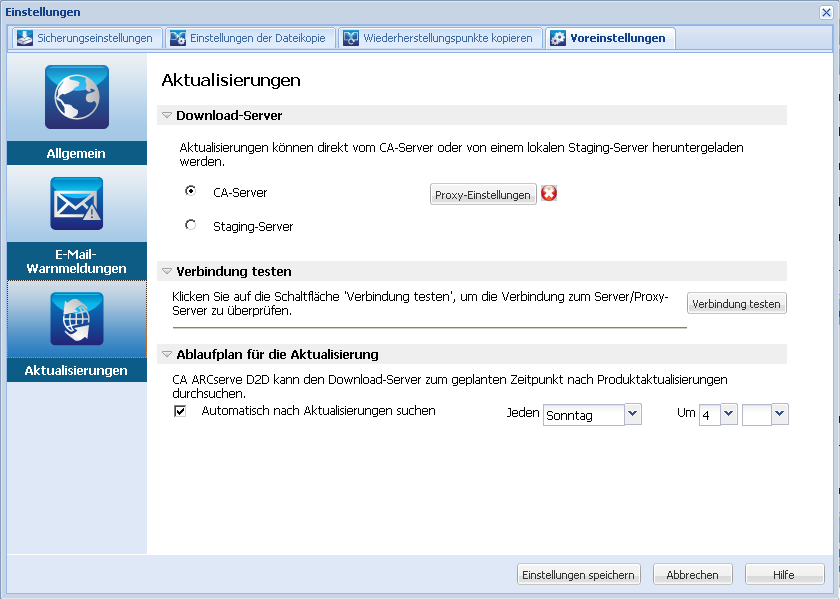Switch to Wiederherstellungspunkte kopieren tab
The width and height of the screenshot is (840, 599).
click(x=440, y=38)
